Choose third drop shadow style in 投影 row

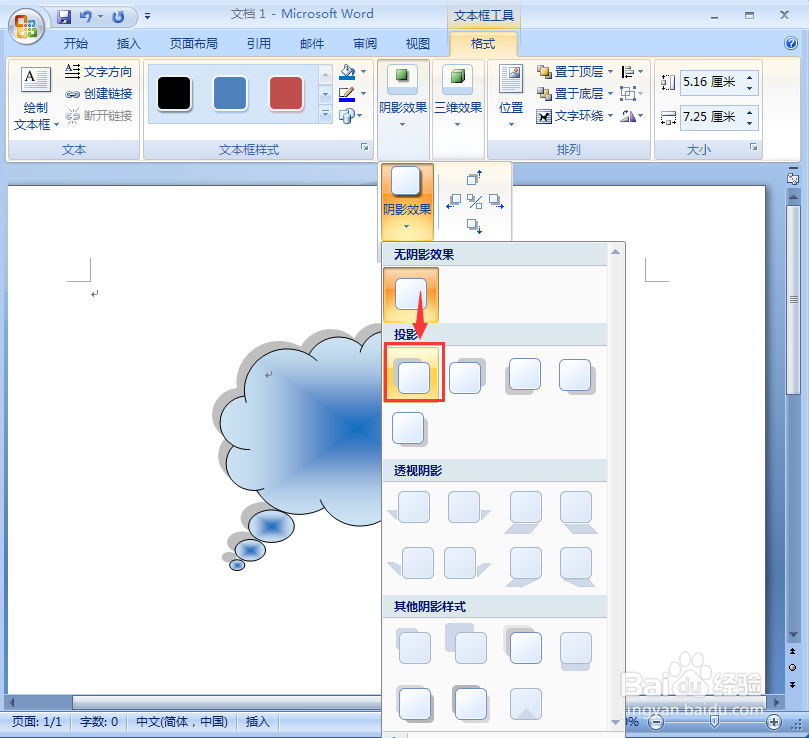click(x=523, y=376)
